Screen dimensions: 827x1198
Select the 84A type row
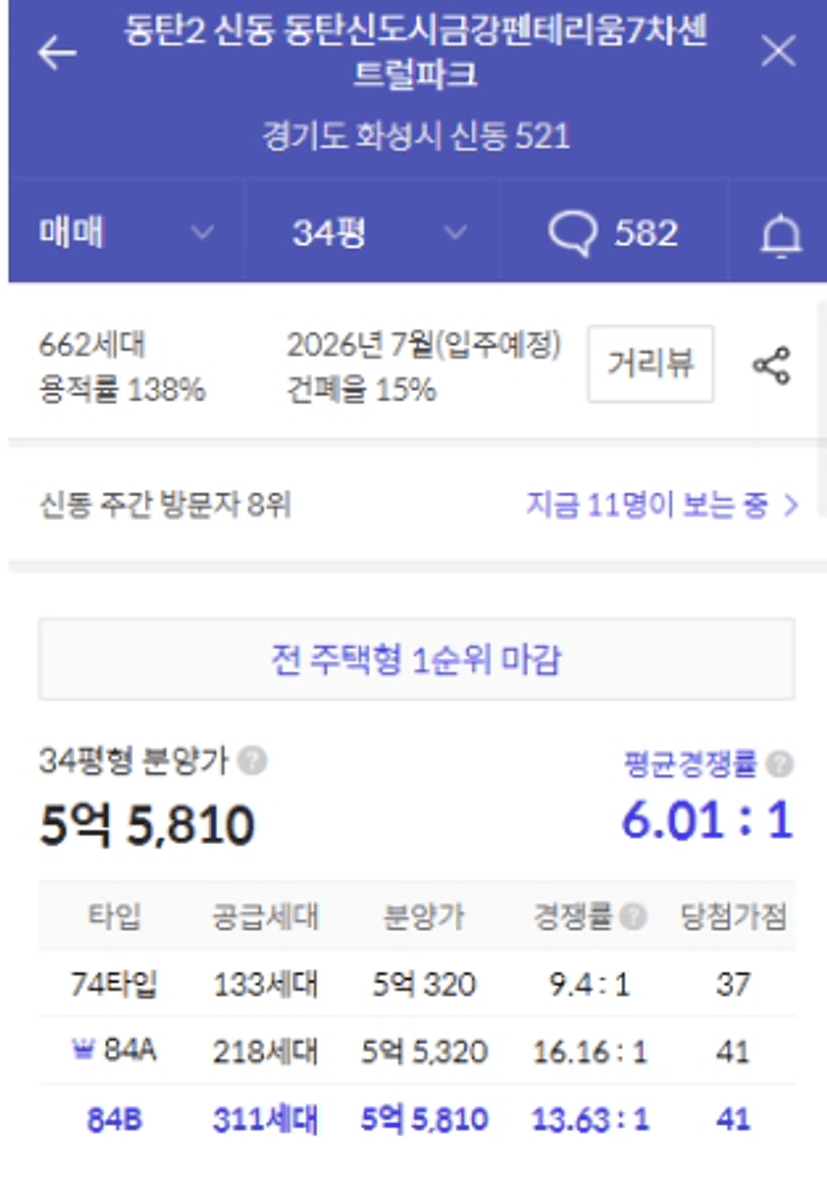(417, 1051)
